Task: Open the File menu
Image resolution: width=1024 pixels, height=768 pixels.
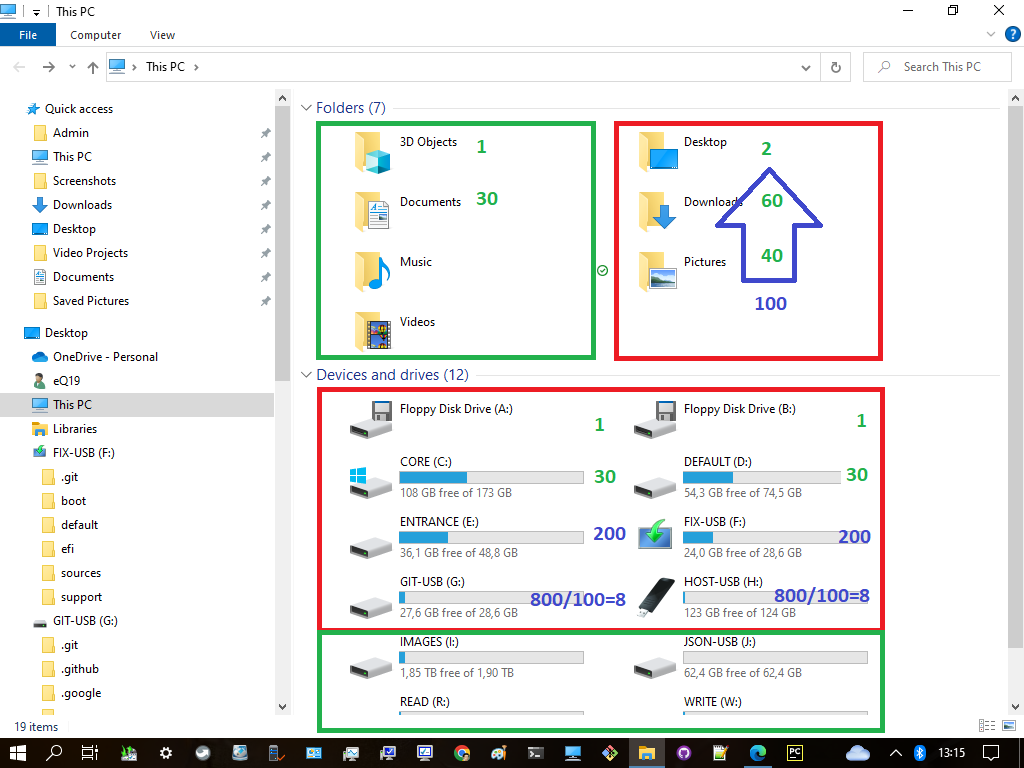Action: [28, 35]
